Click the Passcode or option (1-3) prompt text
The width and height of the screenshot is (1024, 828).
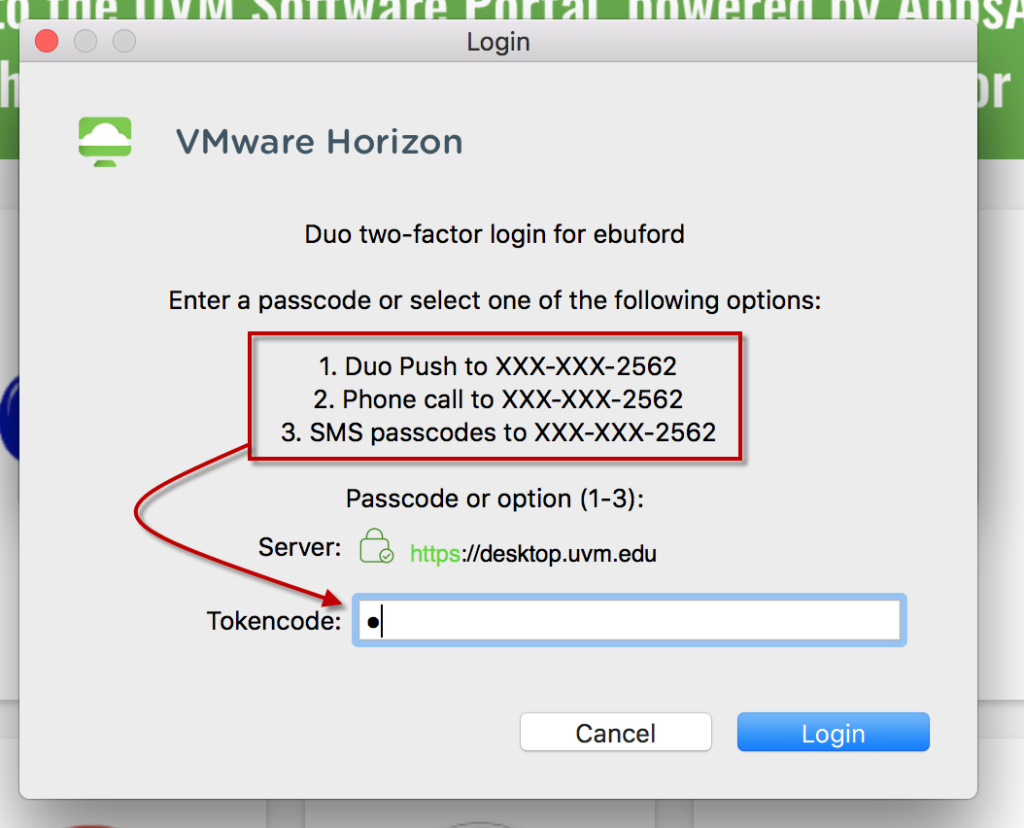coord(497,498)
